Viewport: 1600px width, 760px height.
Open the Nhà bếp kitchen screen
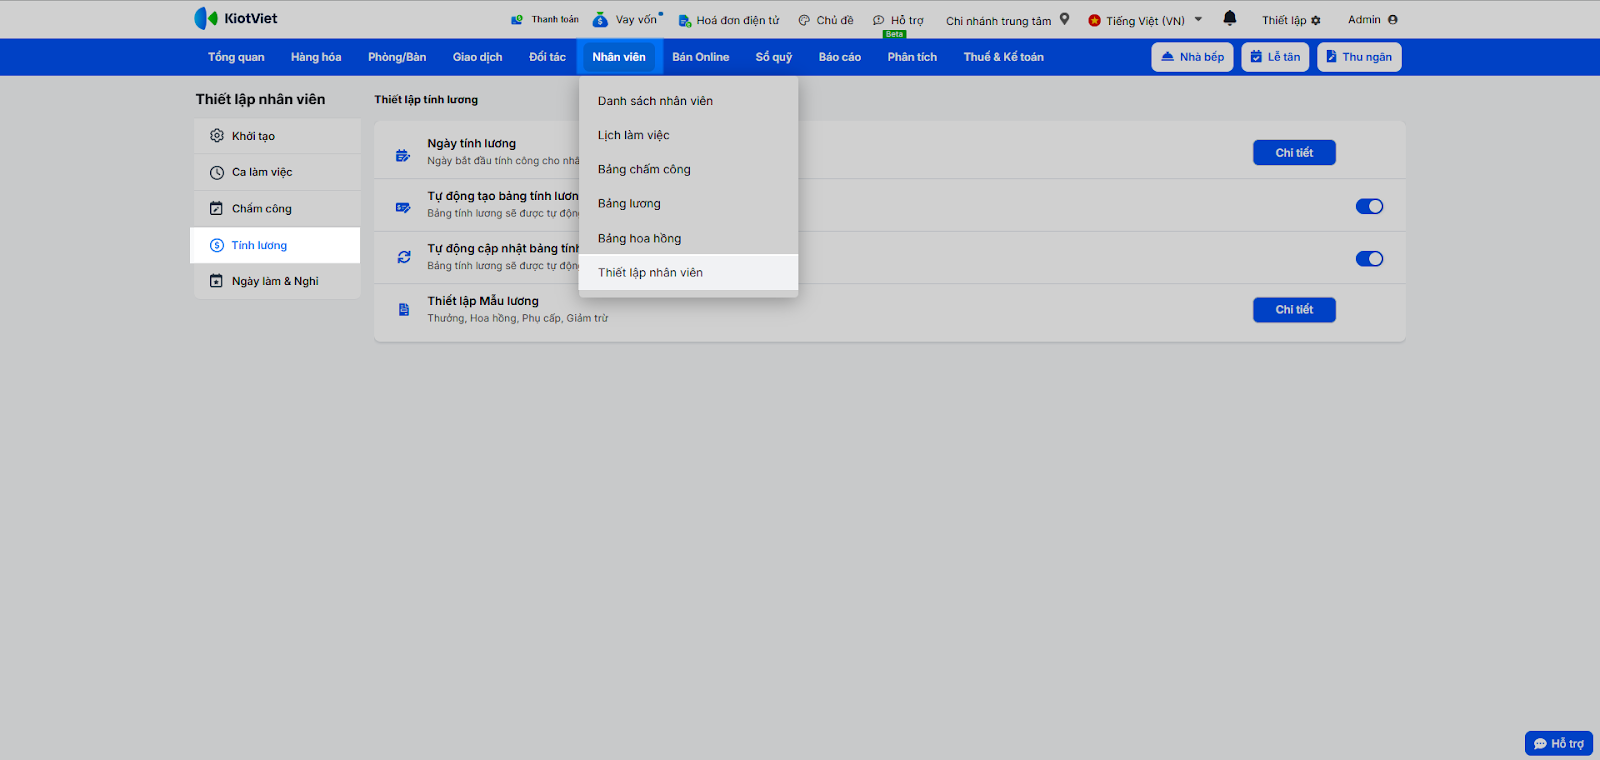[x=1192, y=57]
